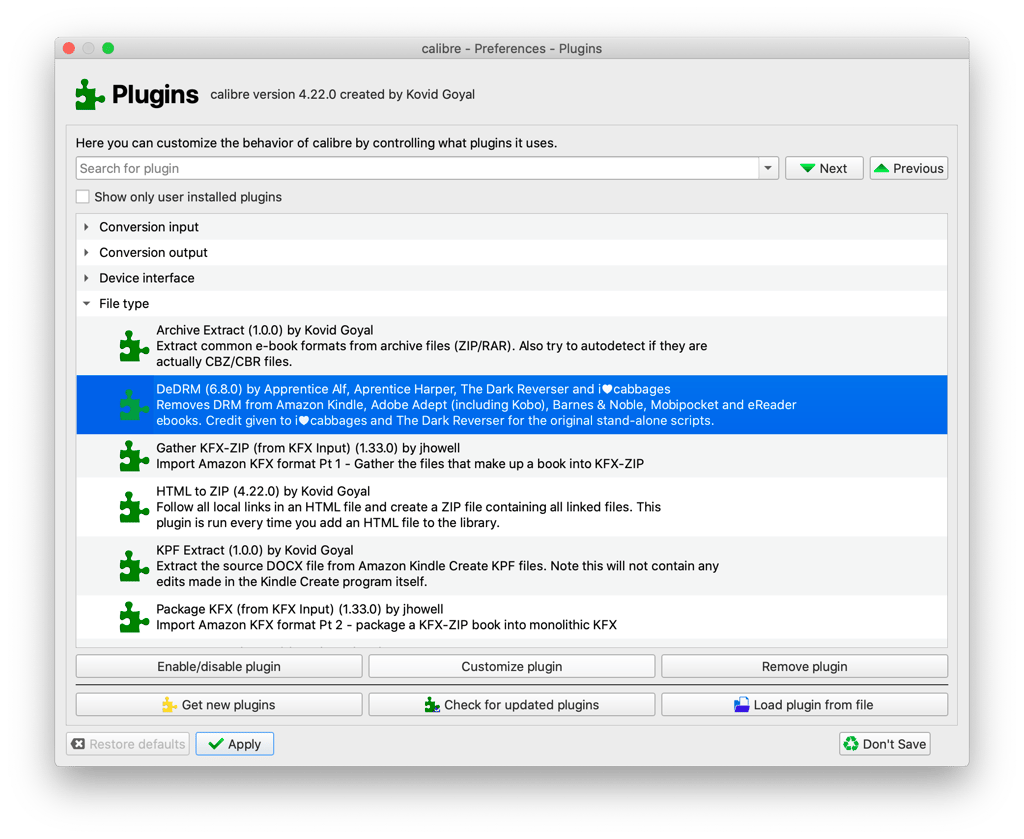Click the green Next arrow button
The image size is (1024, 839).
(822, 169)
